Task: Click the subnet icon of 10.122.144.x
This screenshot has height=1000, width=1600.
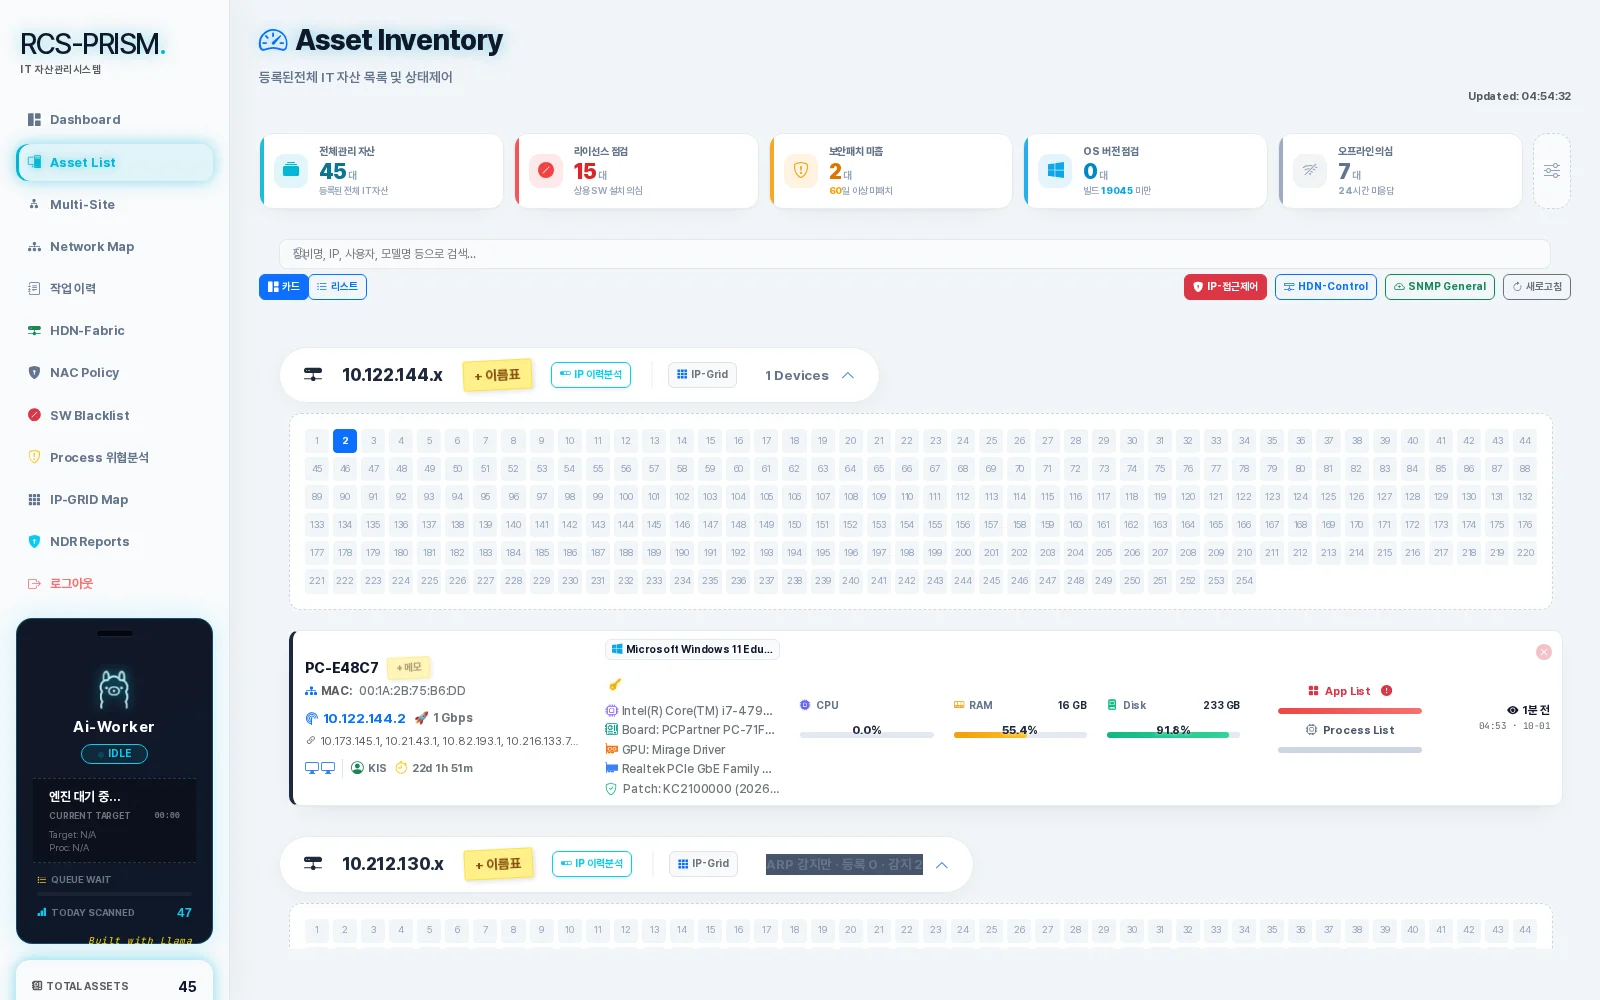Action: pos(313,375)
